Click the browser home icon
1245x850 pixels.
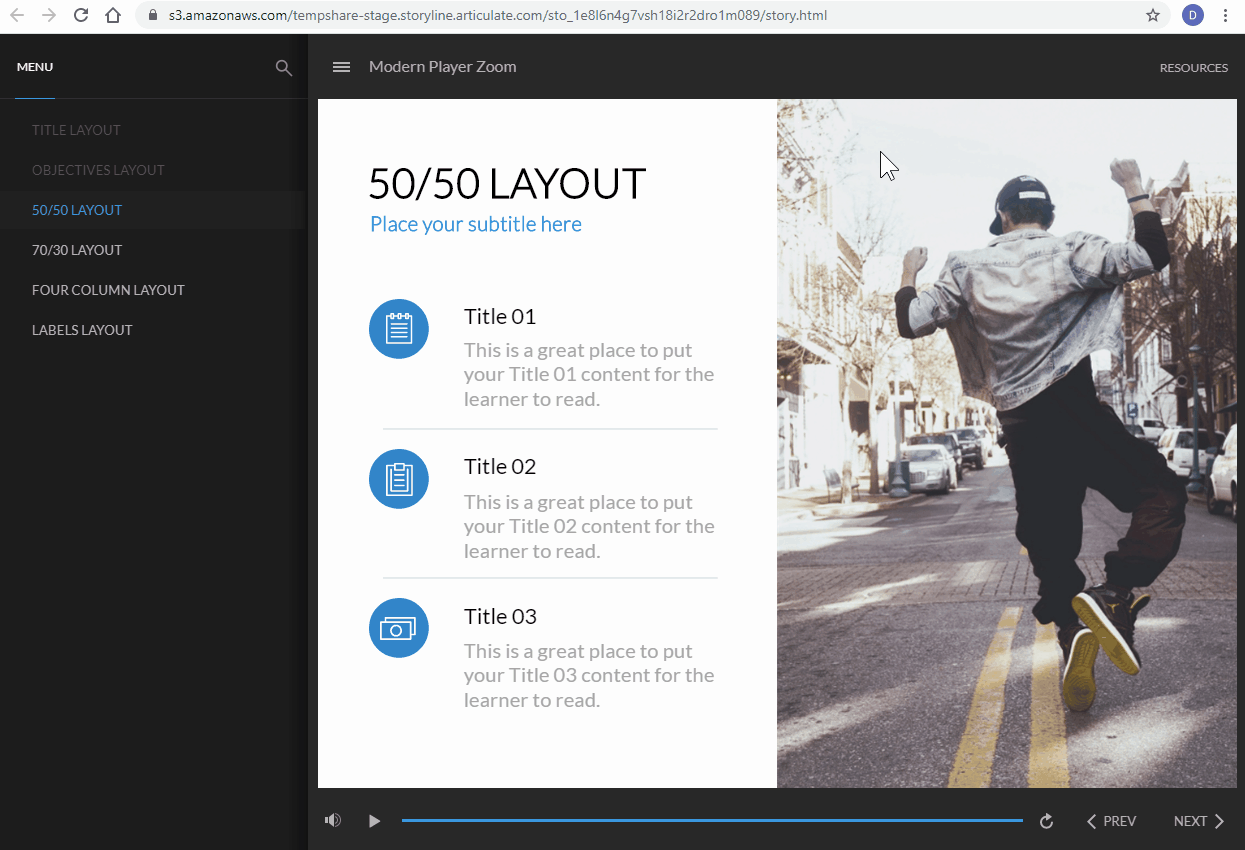111,15
